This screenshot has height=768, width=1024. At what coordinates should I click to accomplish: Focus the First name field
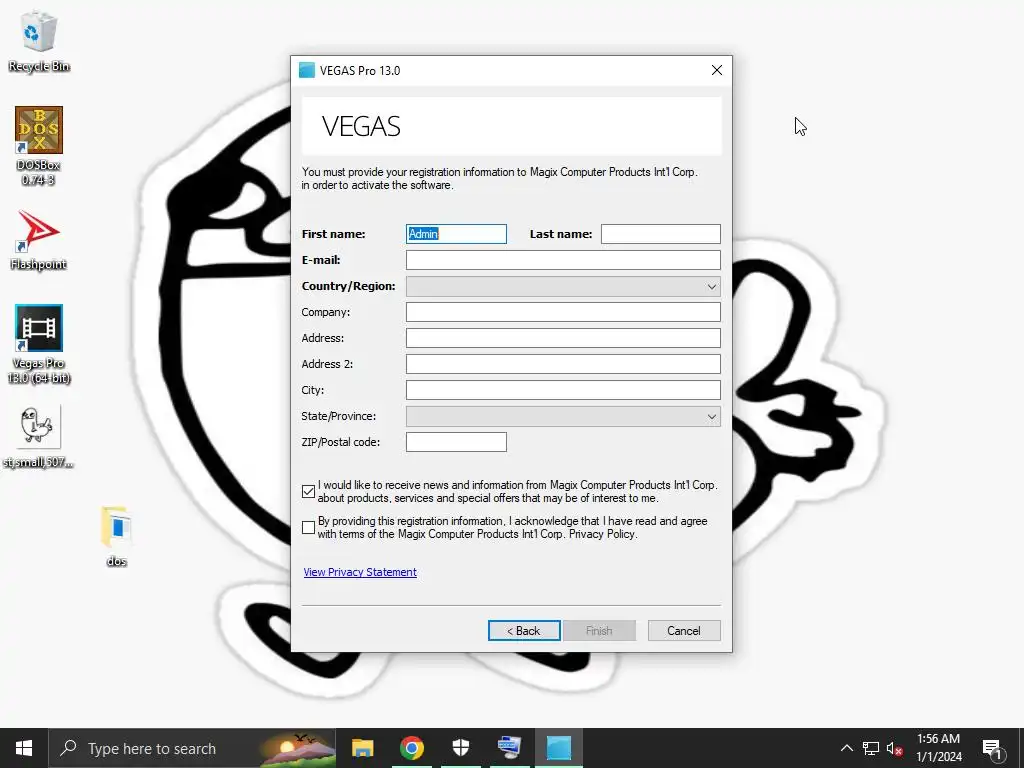click(456, 234)
